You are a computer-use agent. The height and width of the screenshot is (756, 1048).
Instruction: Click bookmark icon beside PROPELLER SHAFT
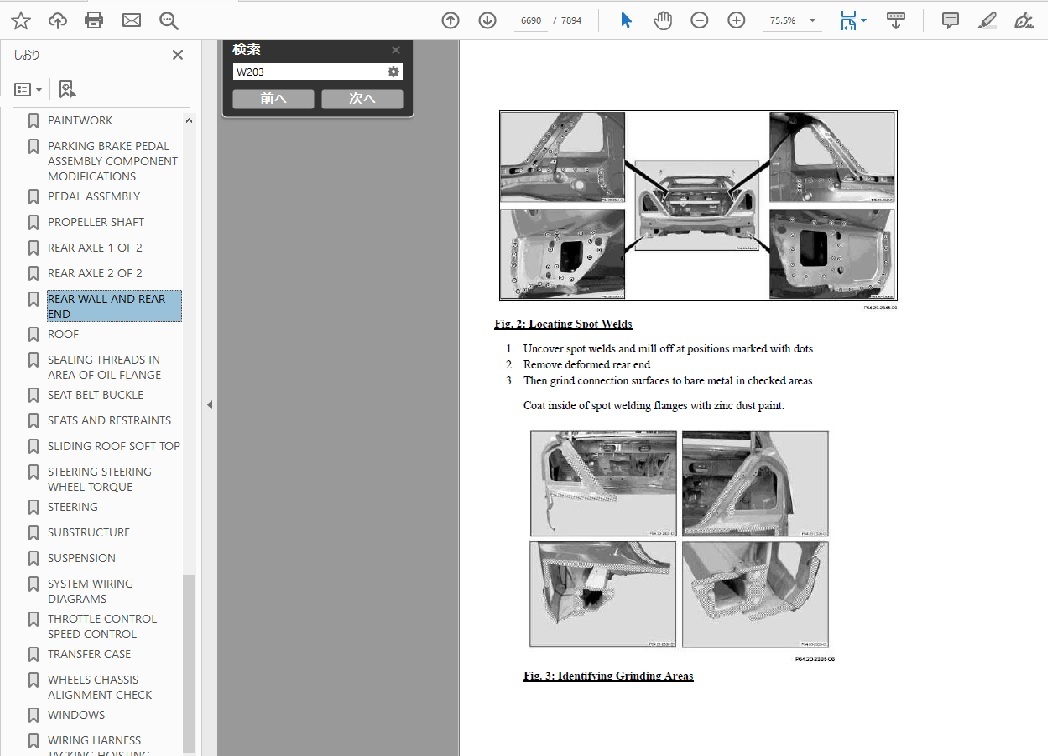click(x=33, y=222)
